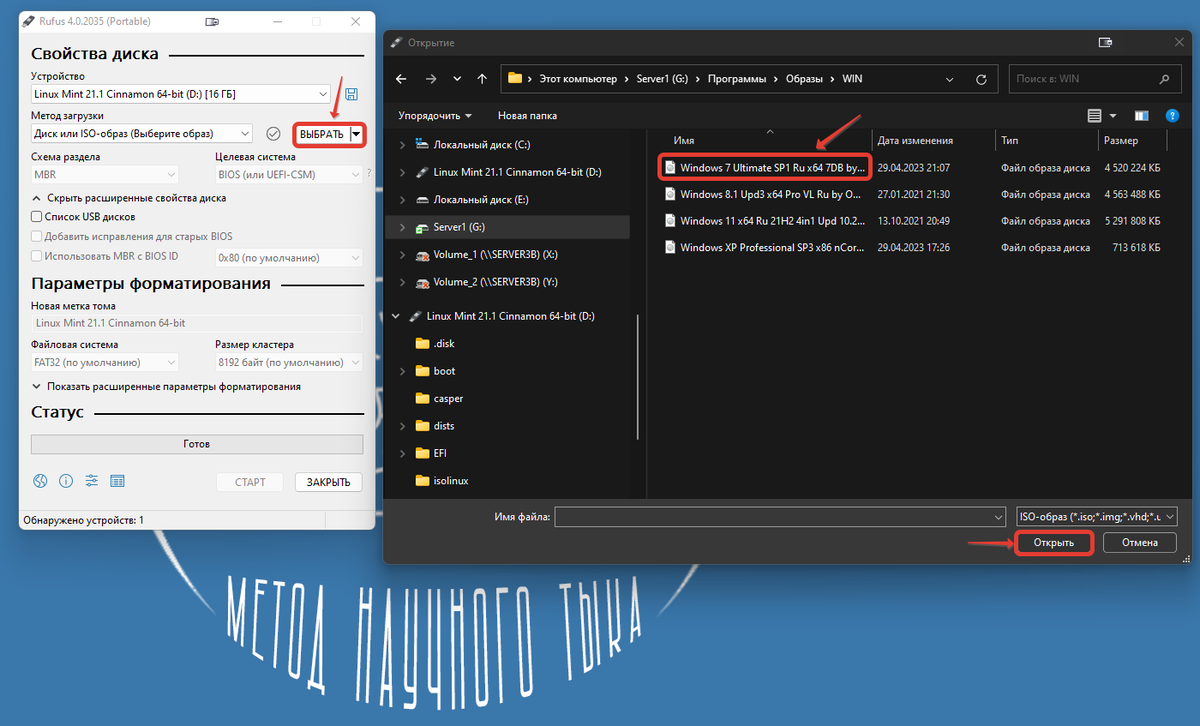Select Windows 7 Ultimate SP1 file

point(766,167)
